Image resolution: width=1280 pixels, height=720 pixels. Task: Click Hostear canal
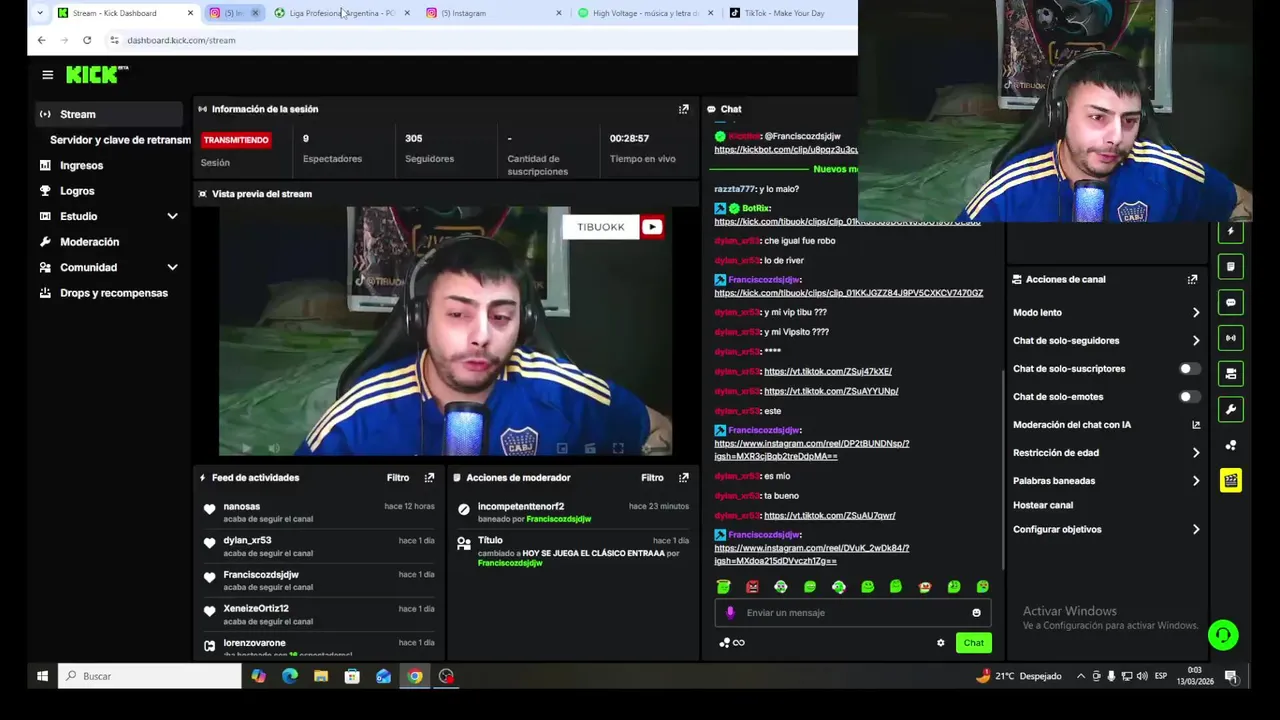(1043, 506)
